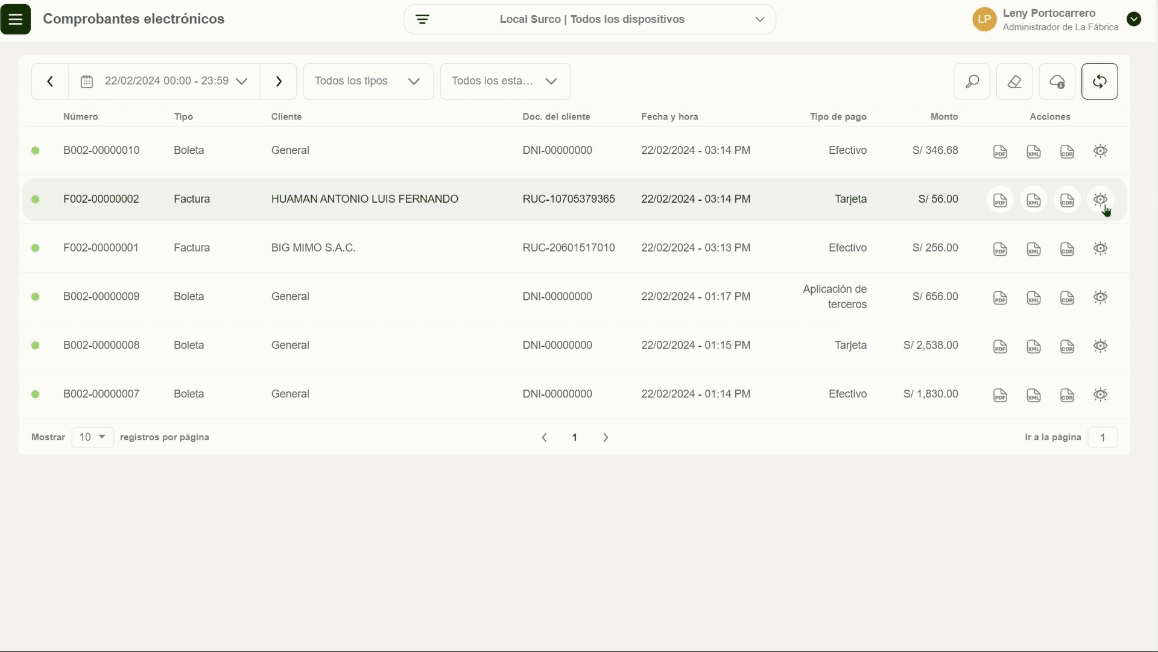View details of B002-00000007
The image size is (1158, 652).
1100,394
